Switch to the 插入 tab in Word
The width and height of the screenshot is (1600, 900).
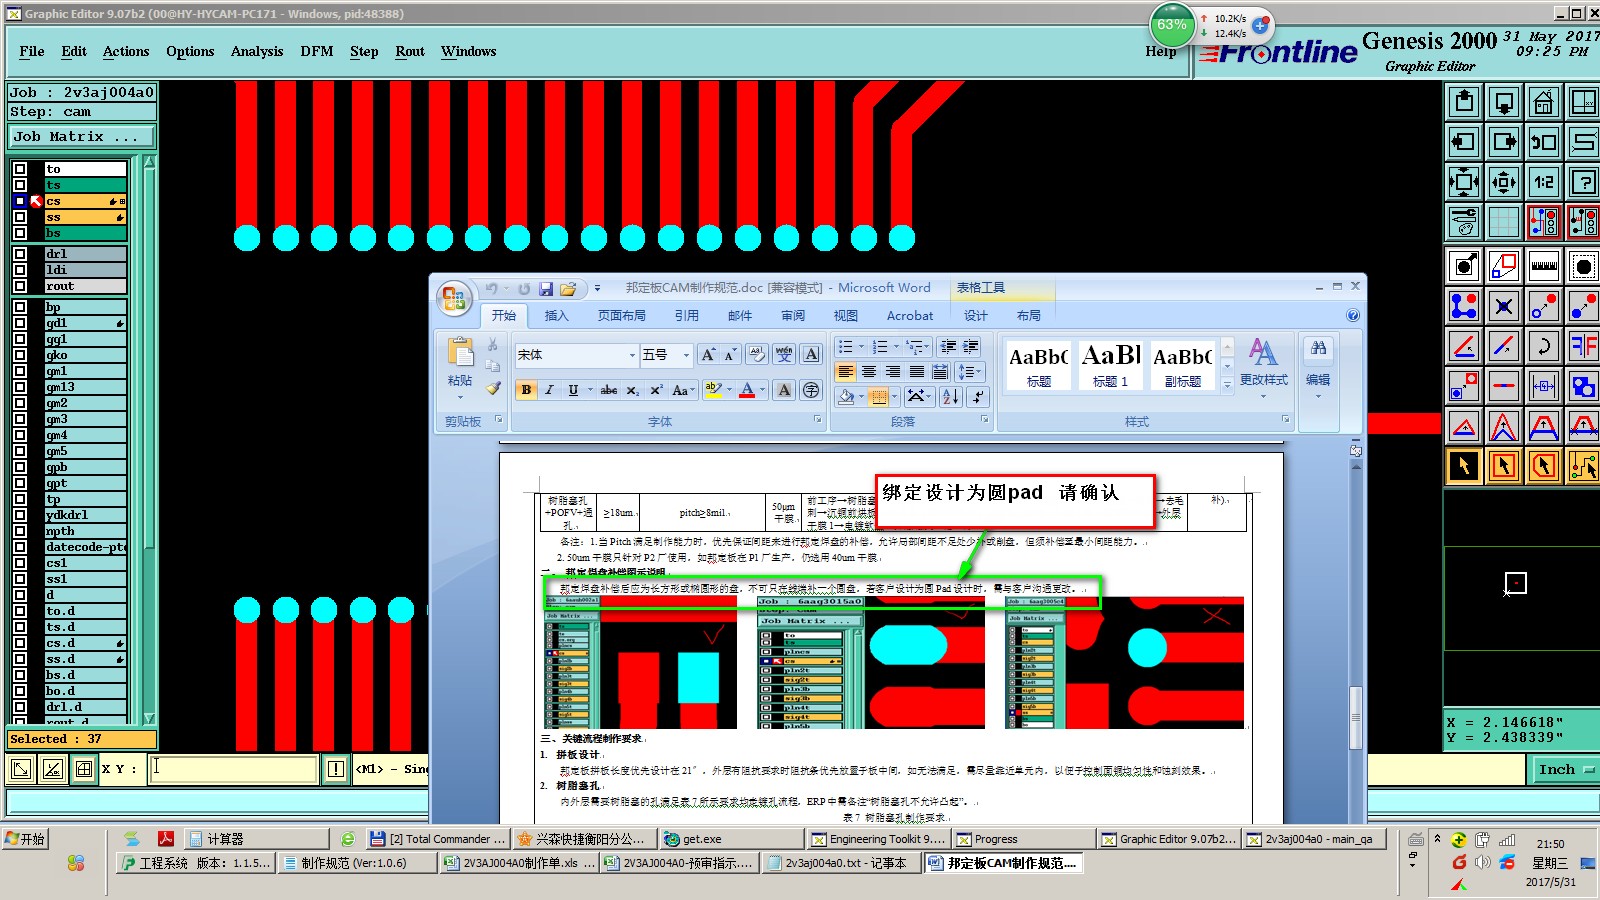(556, 315)
